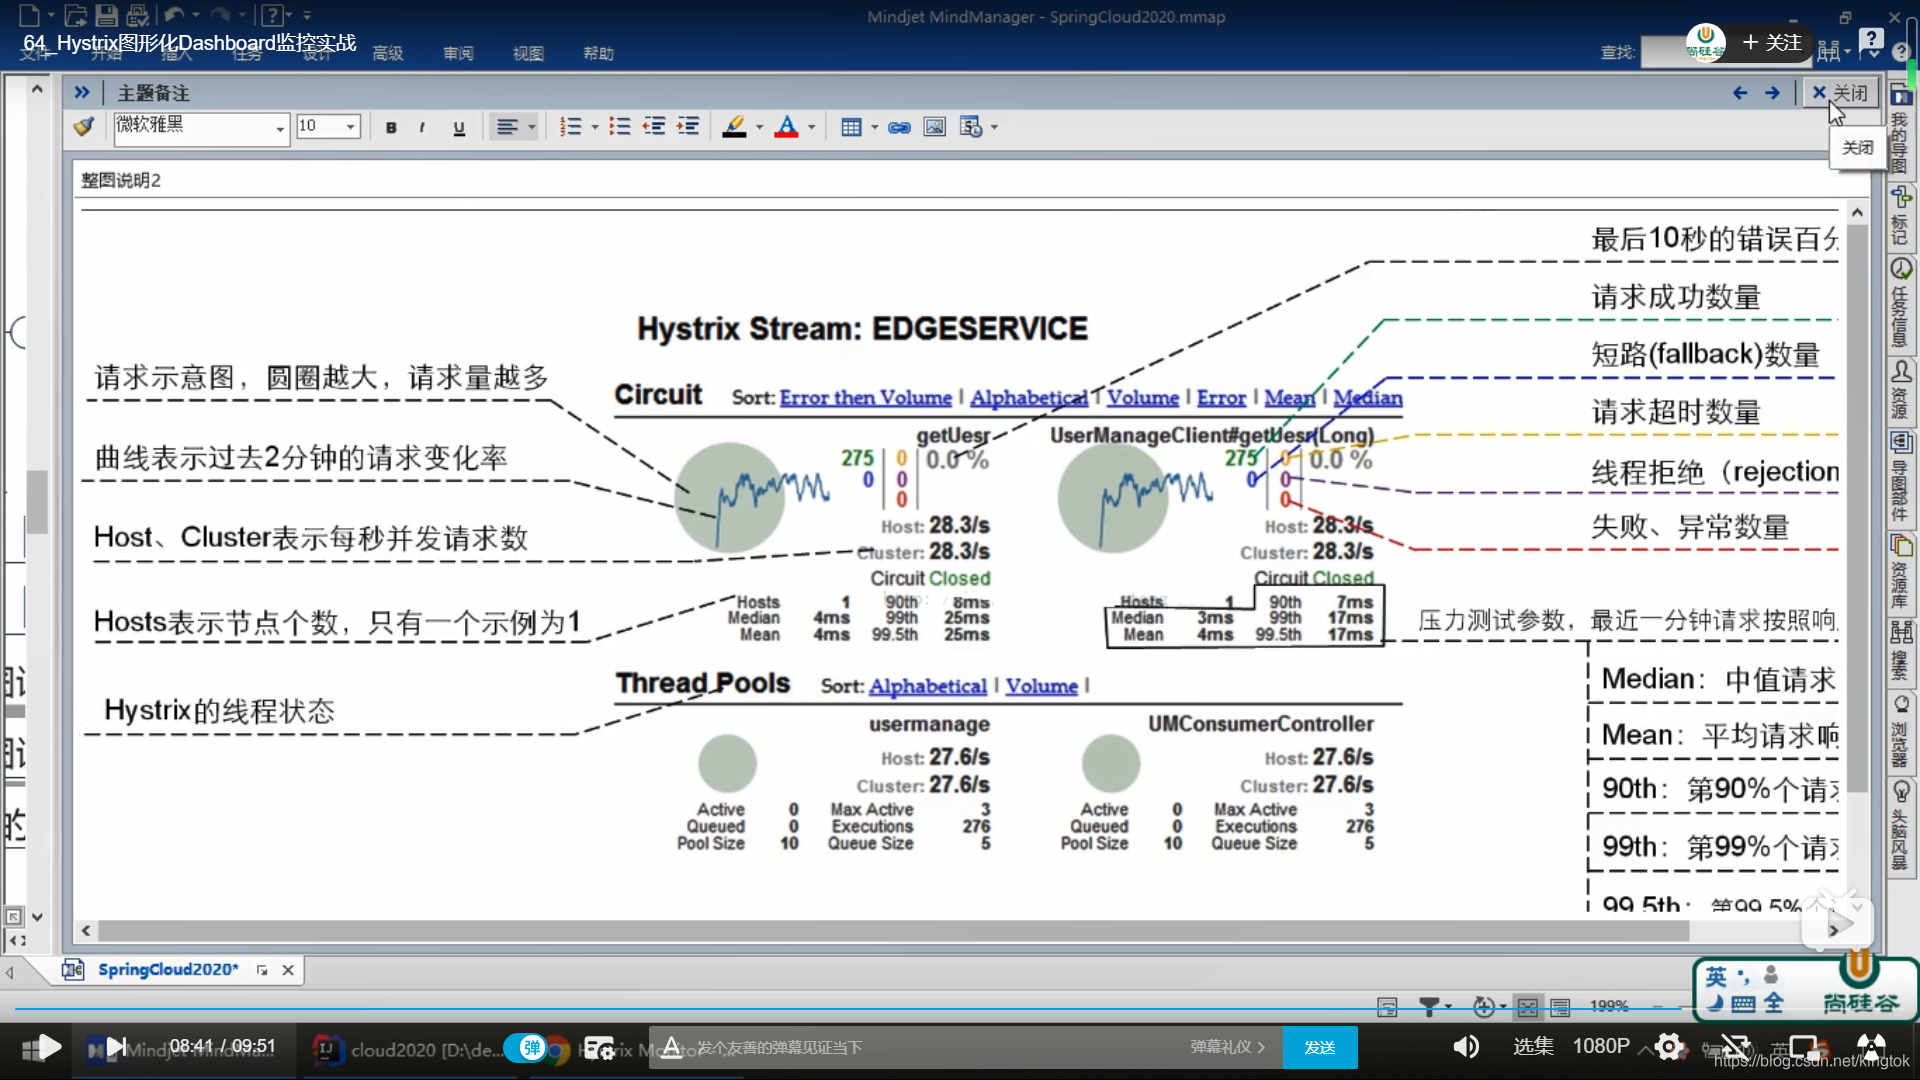Go to previous topic note arrow
Viewport: 1920px width, 1080px height.
click(x=1740, y=93)
